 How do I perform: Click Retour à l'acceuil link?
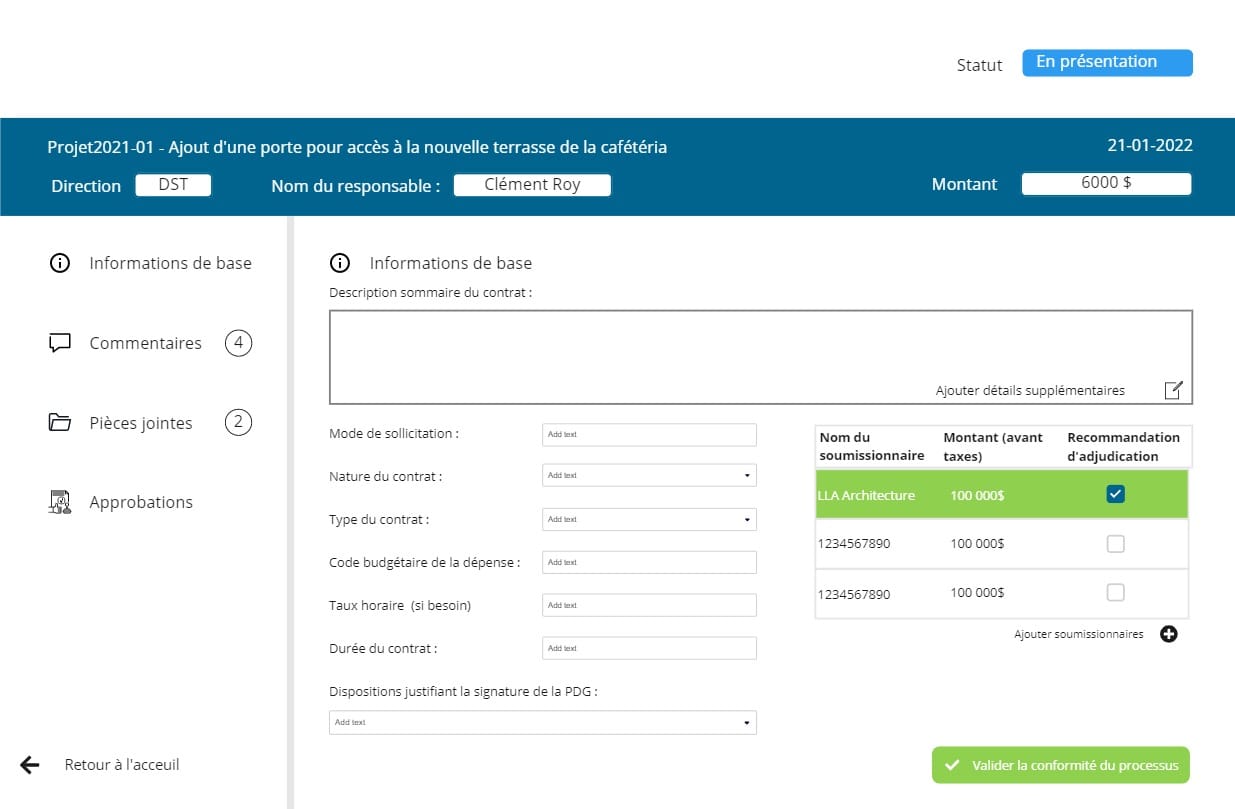click(x=122, y=765)
